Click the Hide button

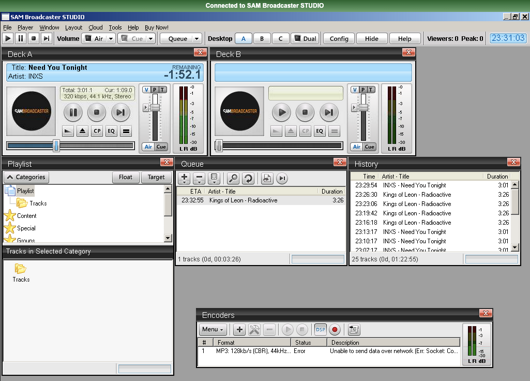point(371,39)
